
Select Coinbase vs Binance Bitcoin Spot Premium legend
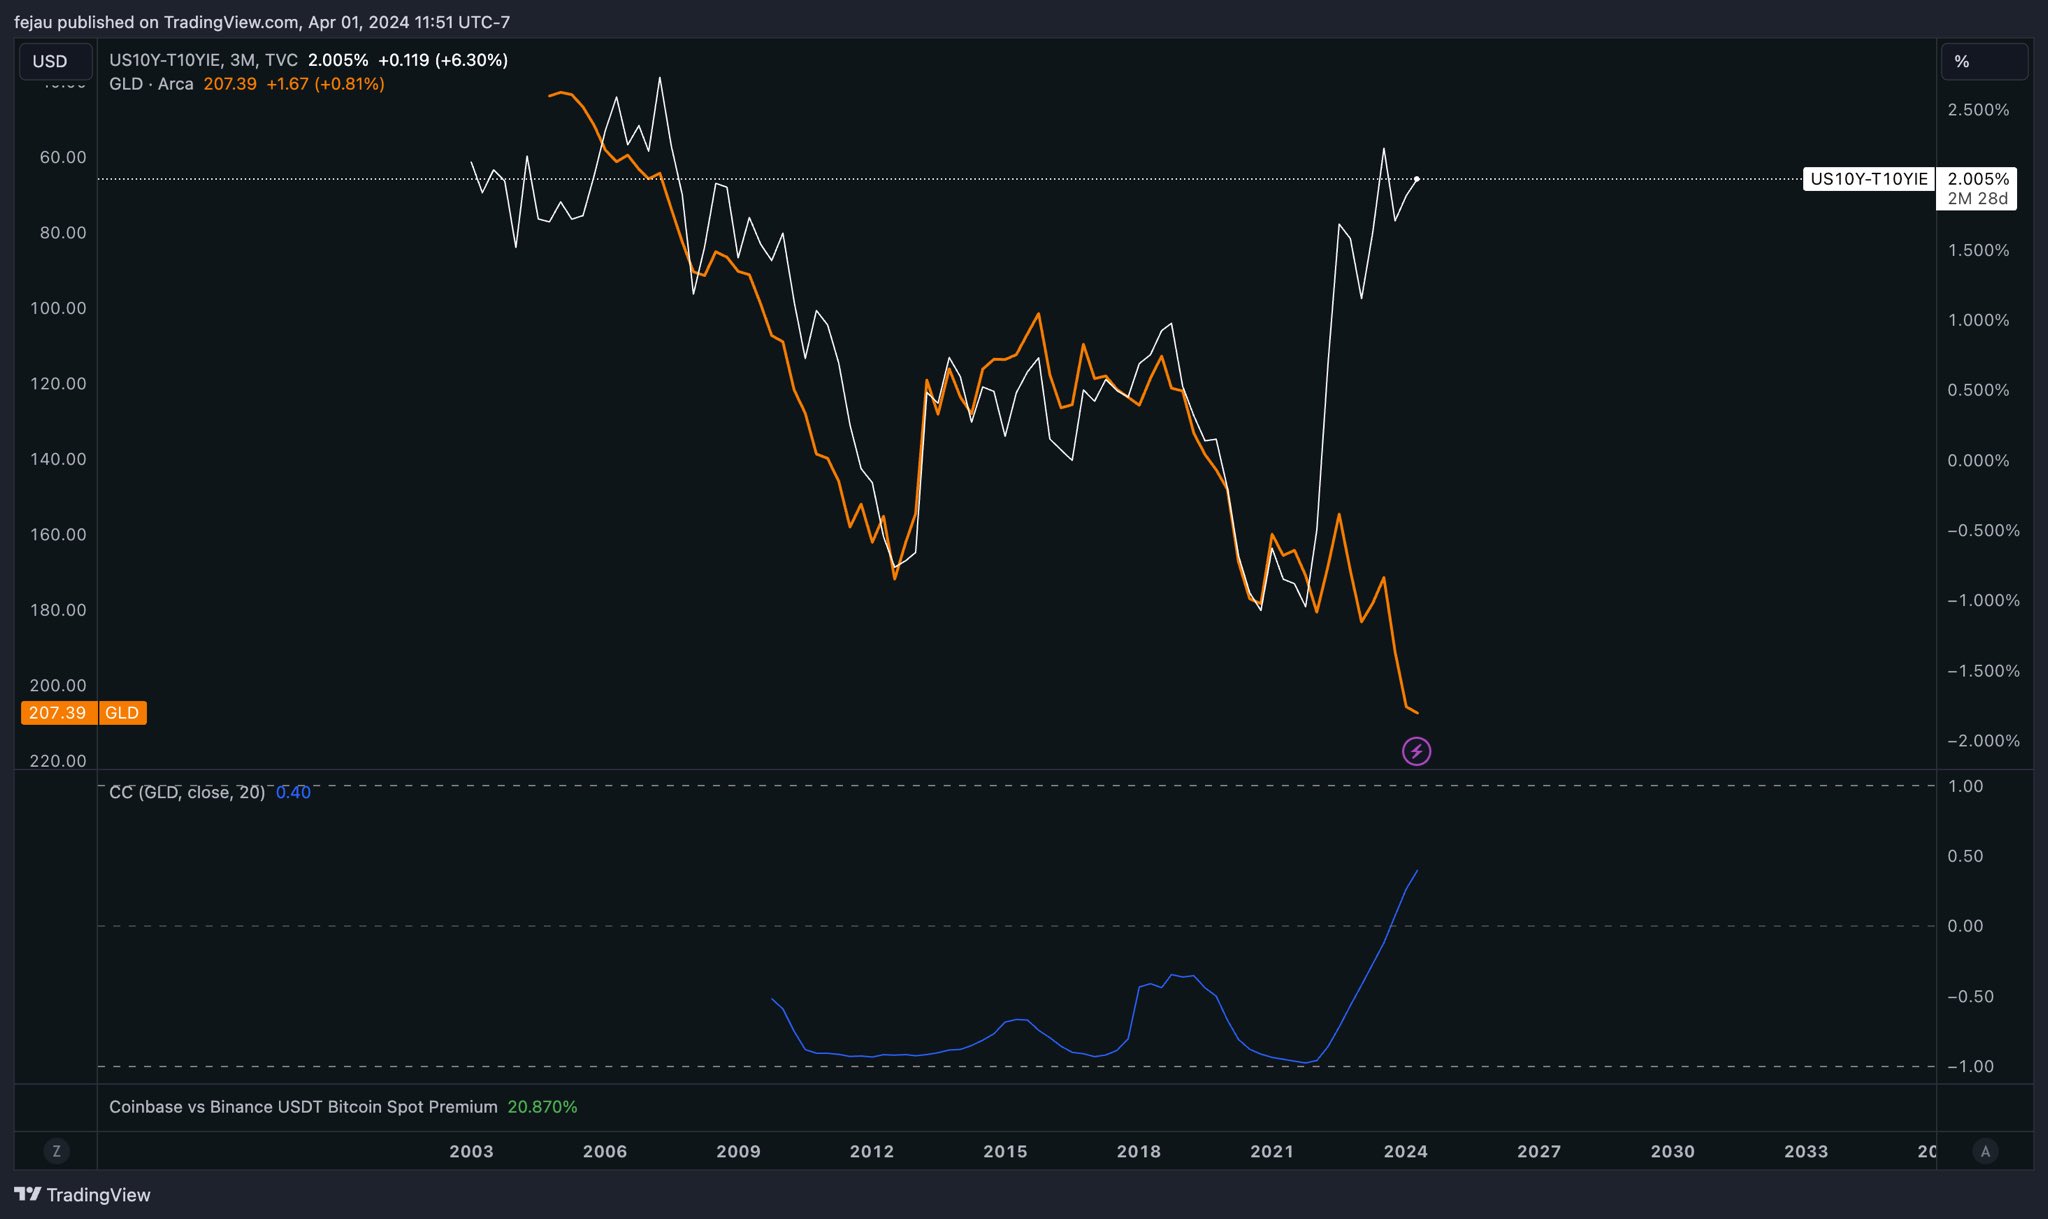pyautogui.click(x=303, y=1107)
